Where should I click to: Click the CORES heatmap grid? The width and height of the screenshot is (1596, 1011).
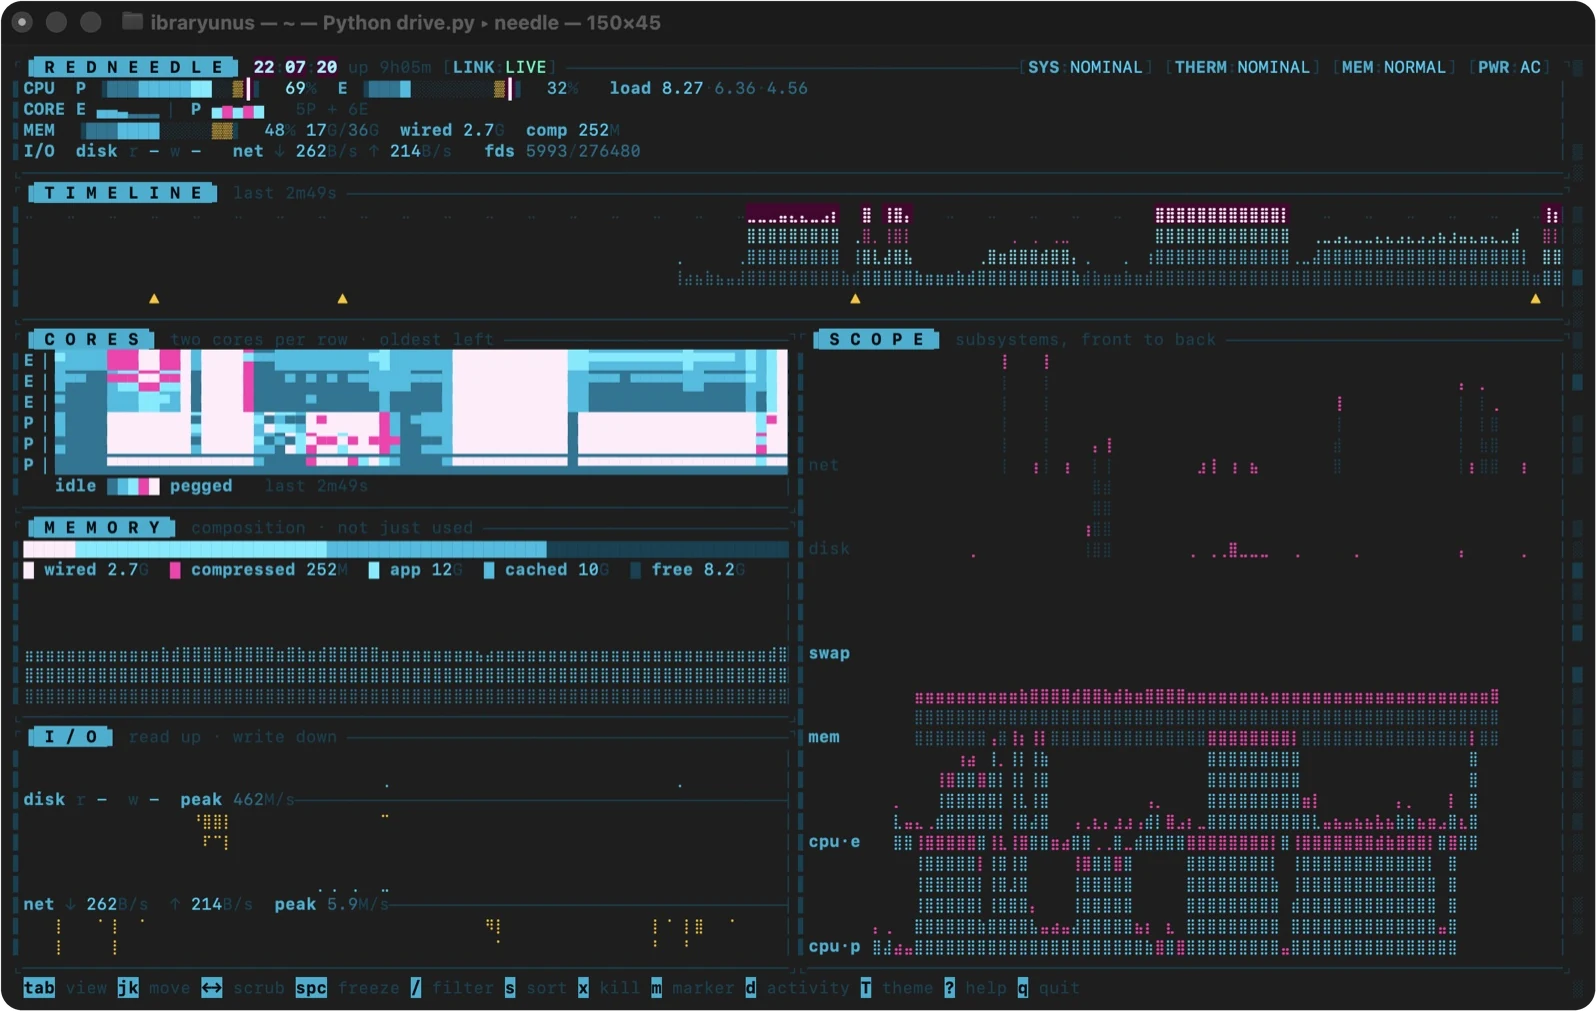[x=421, y=411]
